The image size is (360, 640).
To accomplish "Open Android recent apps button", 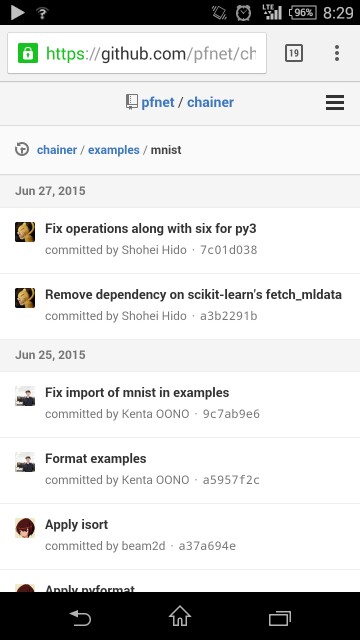I will (x=280, y=618).
